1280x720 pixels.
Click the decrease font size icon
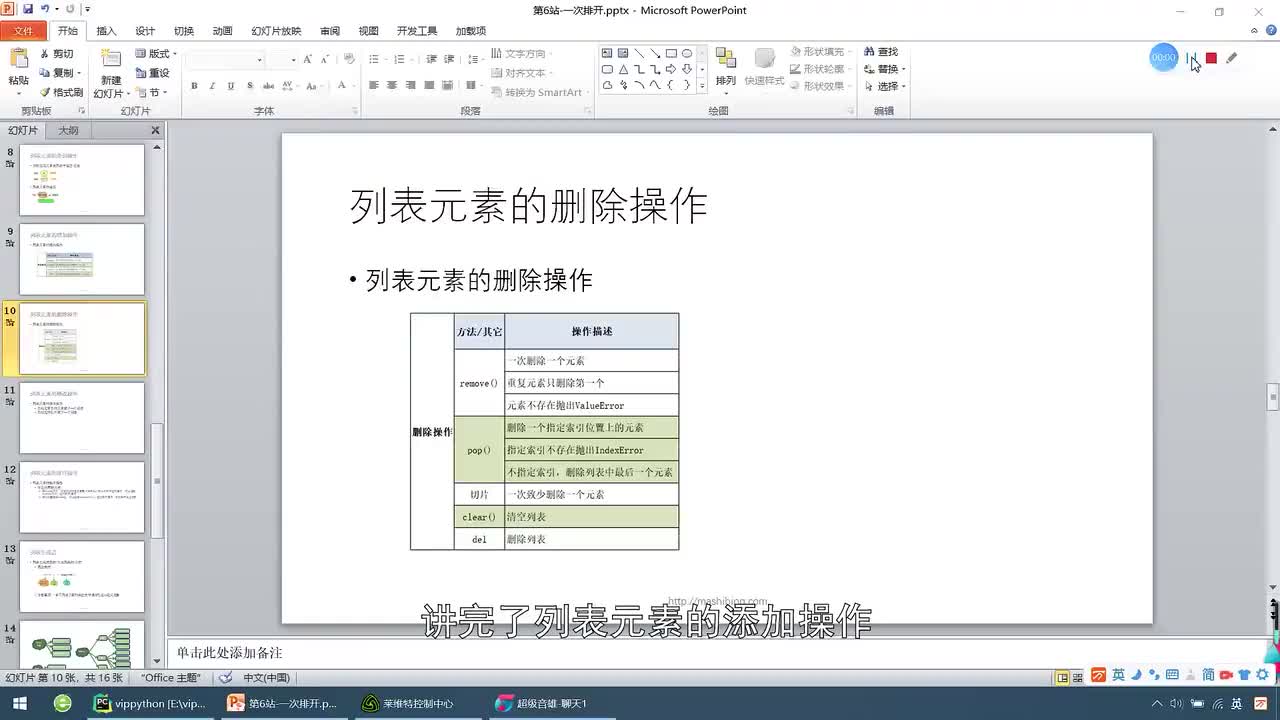click(x=325, y=60)
